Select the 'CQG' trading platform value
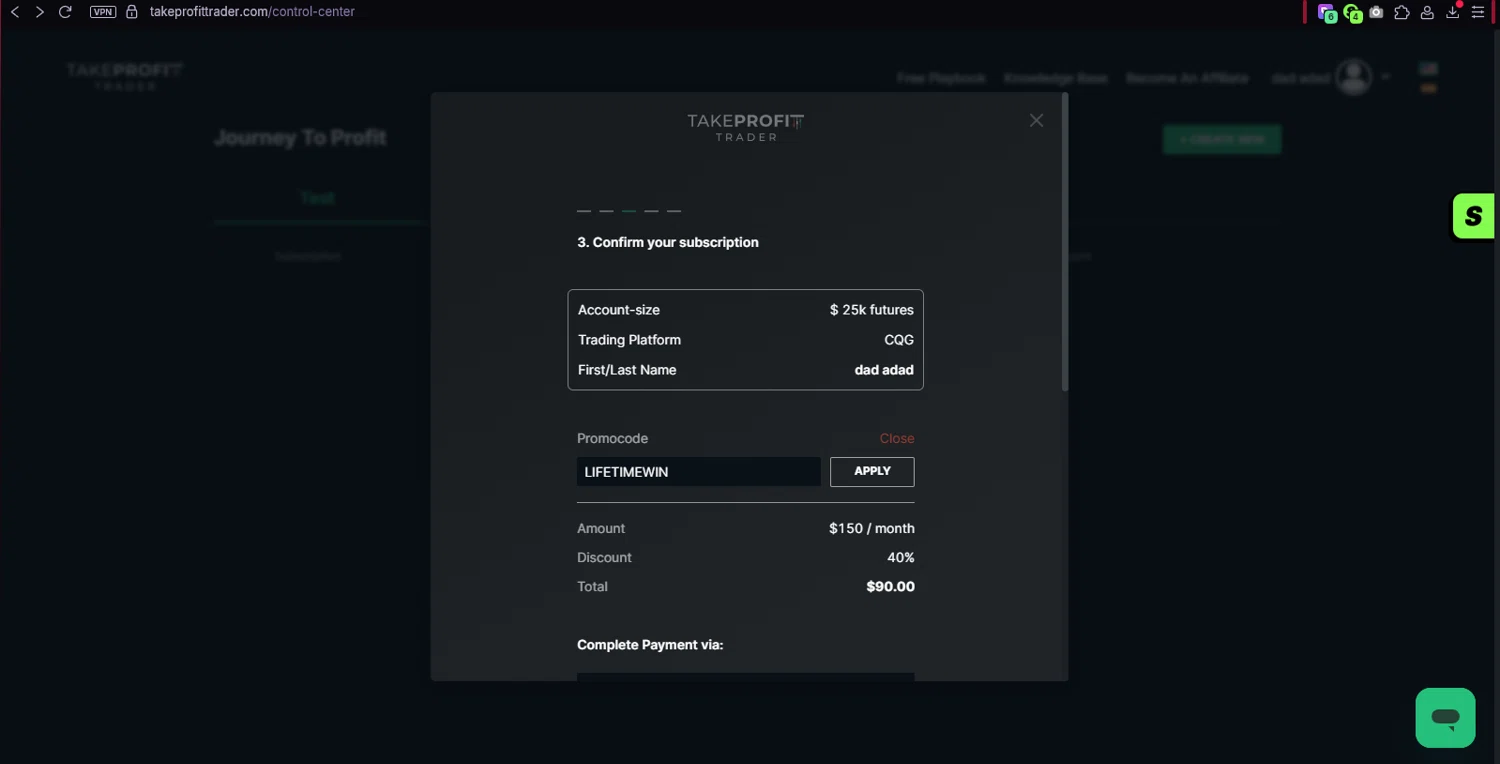The width and height of the screenshot is (1500, 764). pos(899,340)
